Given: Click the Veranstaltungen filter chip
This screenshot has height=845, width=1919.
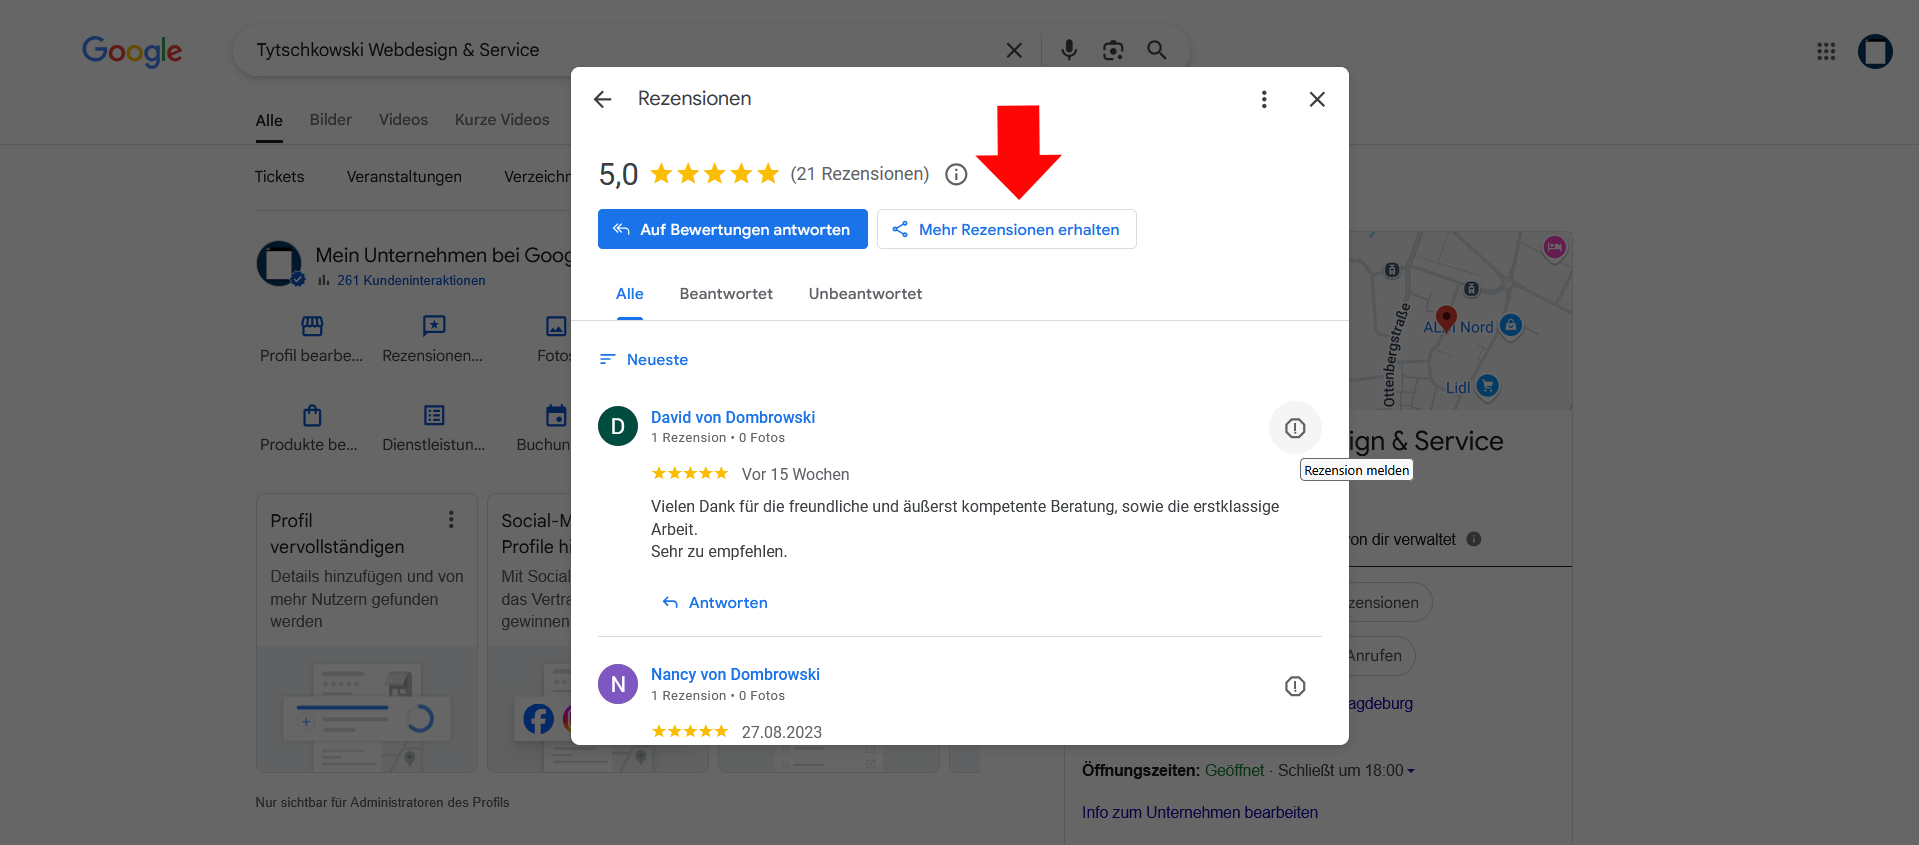Looking at the screenshot, I should [x=404, y=177].
